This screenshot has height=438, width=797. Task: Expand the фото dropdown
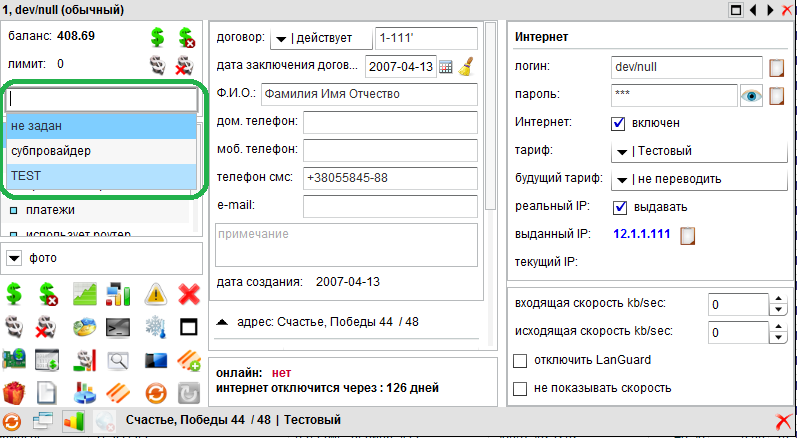tap(14, 258)
